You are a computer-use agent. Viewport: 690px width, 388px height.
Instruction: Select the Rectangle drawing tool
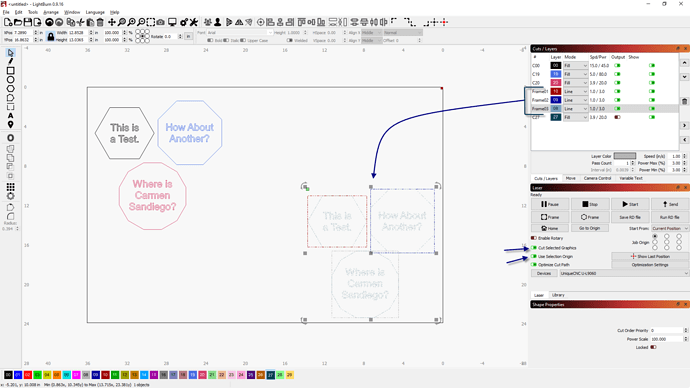pos(11,71)
